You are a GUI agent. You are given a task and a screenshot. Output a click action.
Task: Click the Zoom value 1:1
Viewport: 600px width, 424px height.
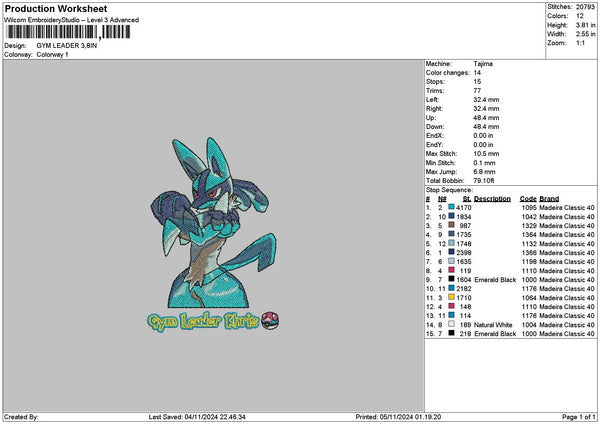click(x=580, y=43)
